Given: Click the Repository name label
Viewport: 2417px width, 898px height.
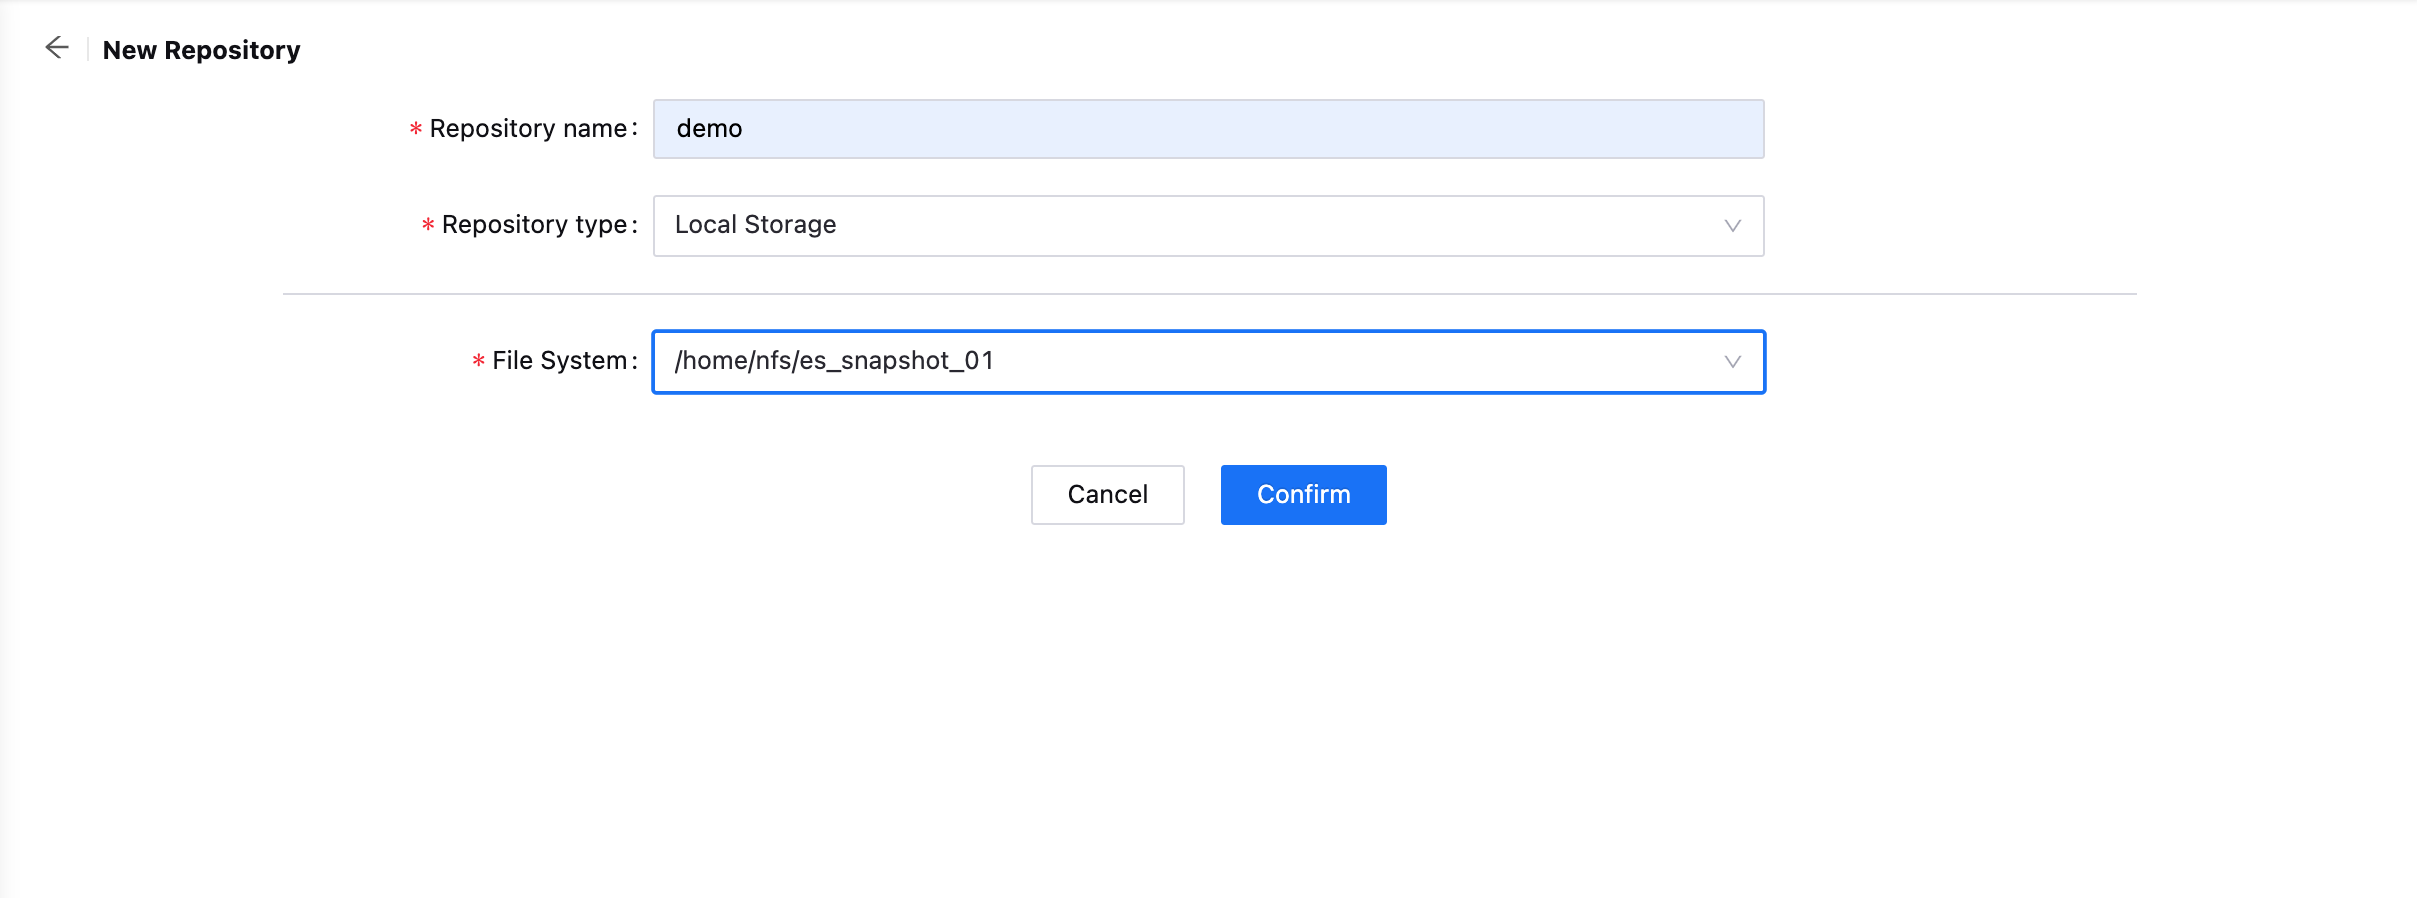Looking at the screenshot, I should click(527, 129).
